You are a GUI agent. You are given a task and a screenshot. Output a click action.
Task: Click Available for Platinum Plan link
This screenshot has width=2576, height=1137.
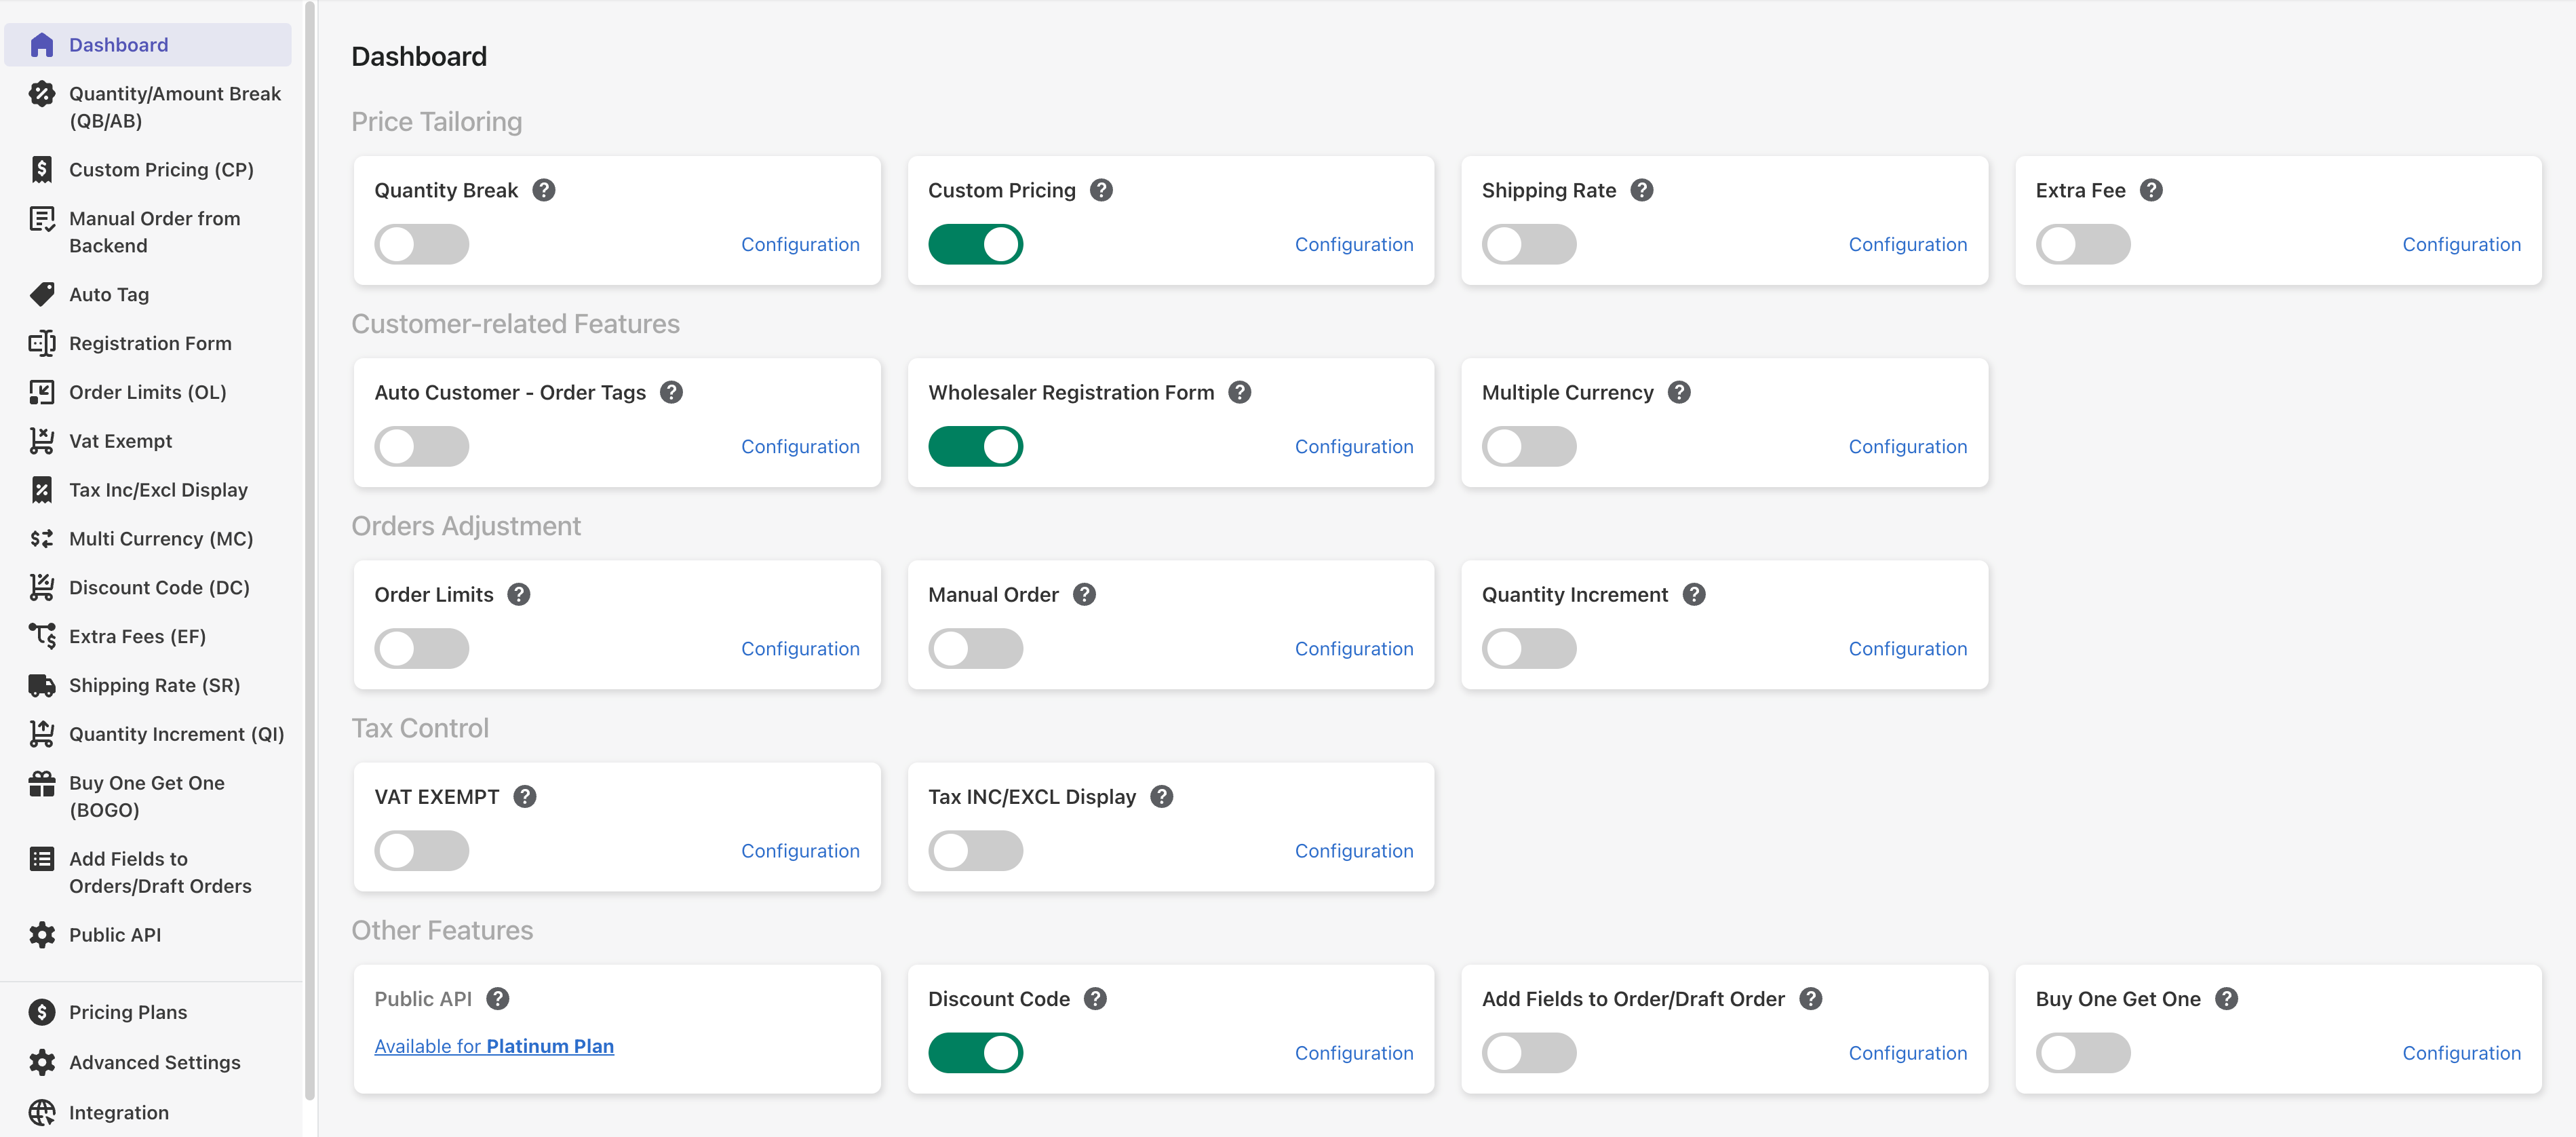[494, 1046]
